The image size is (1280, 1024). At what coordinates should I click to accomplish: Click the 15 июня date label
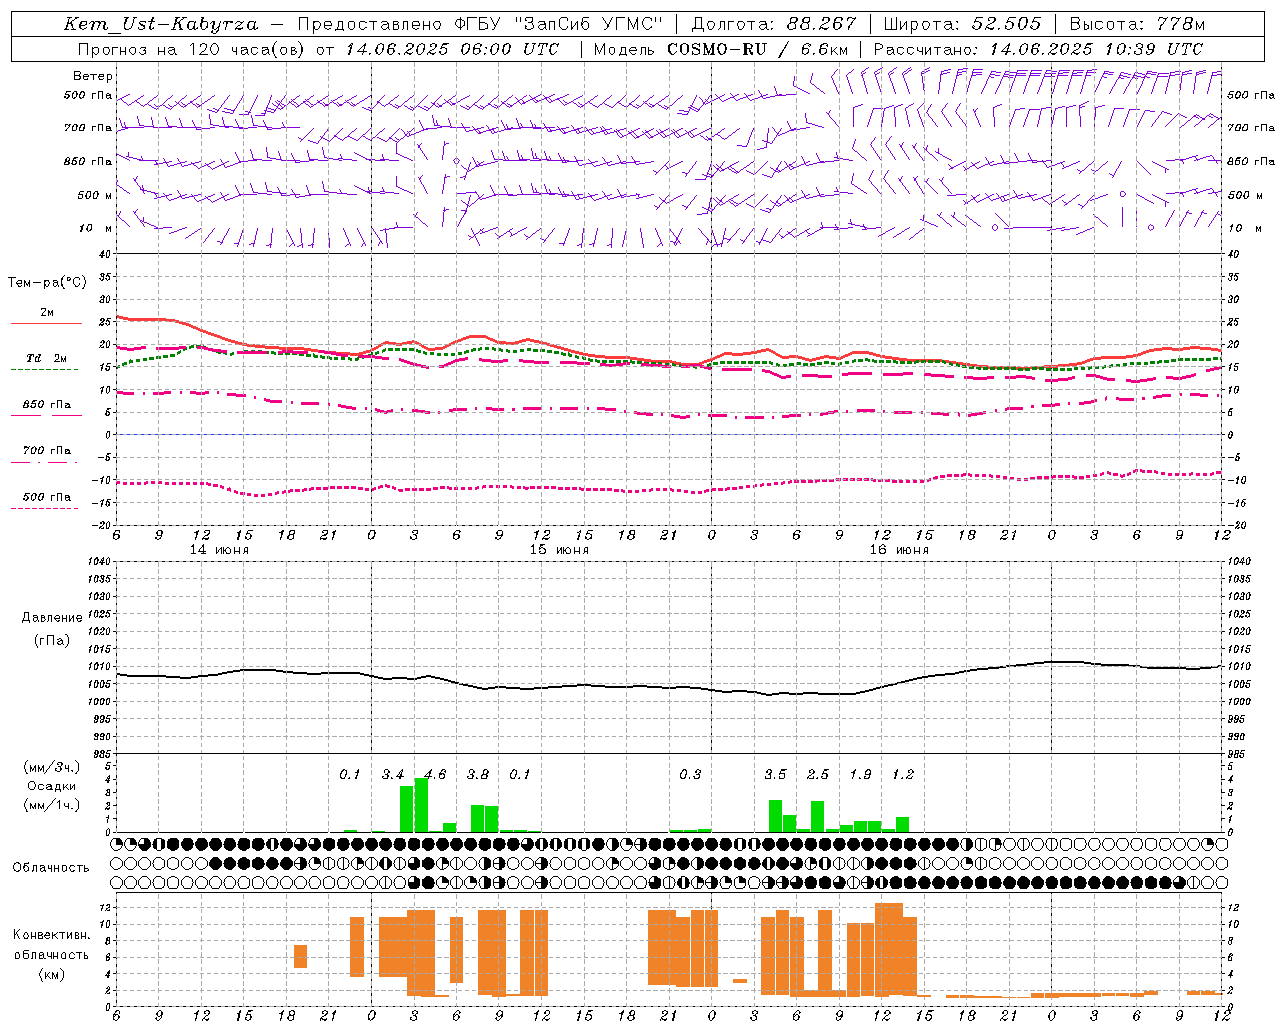click(559, 550)
